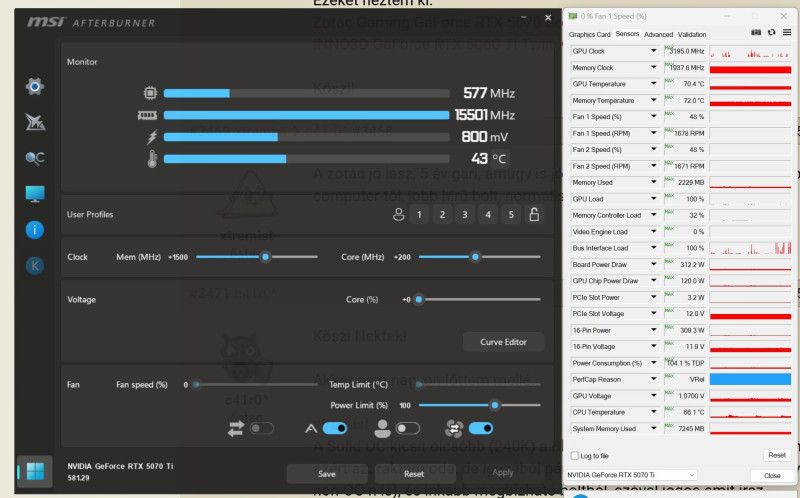Click the Core voltage slider handle

pos(419,300)
